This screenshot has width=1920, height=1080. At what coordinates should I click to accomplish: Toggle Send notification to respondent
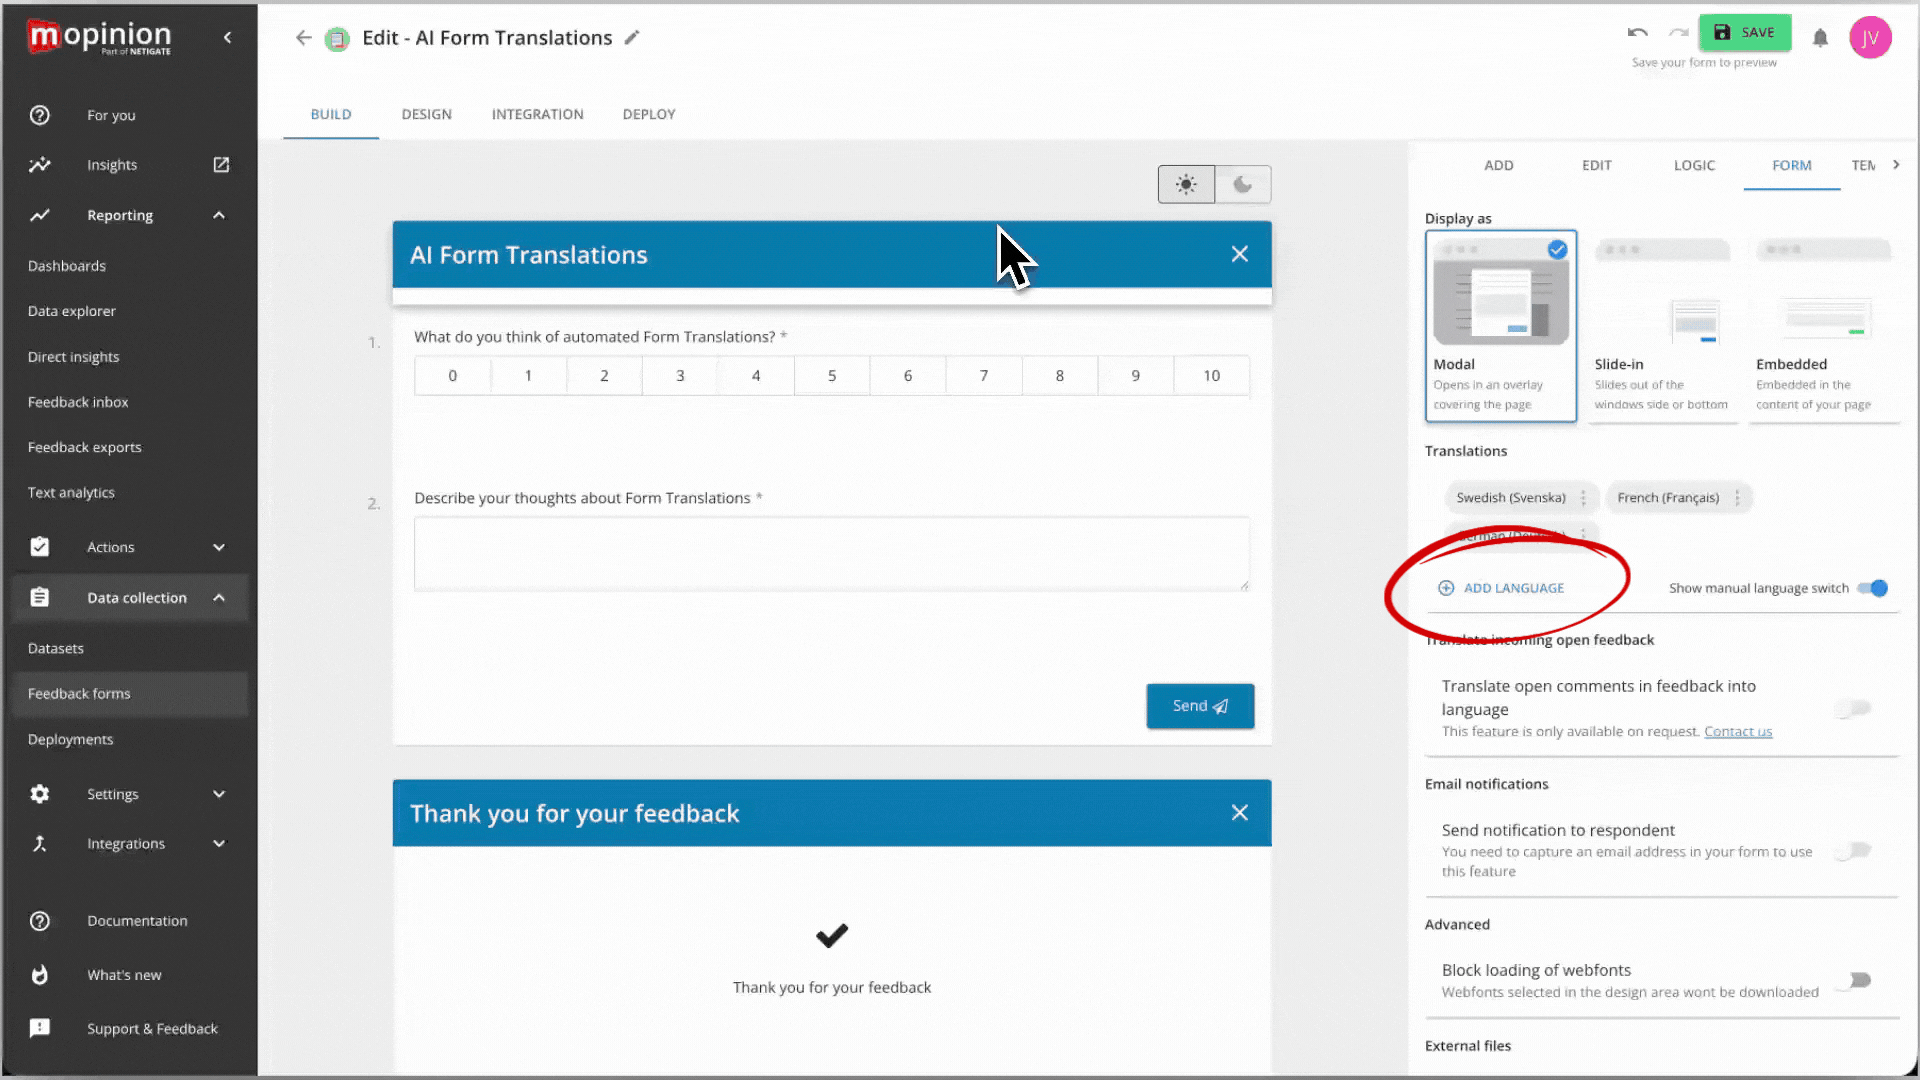click(1854, 850)
